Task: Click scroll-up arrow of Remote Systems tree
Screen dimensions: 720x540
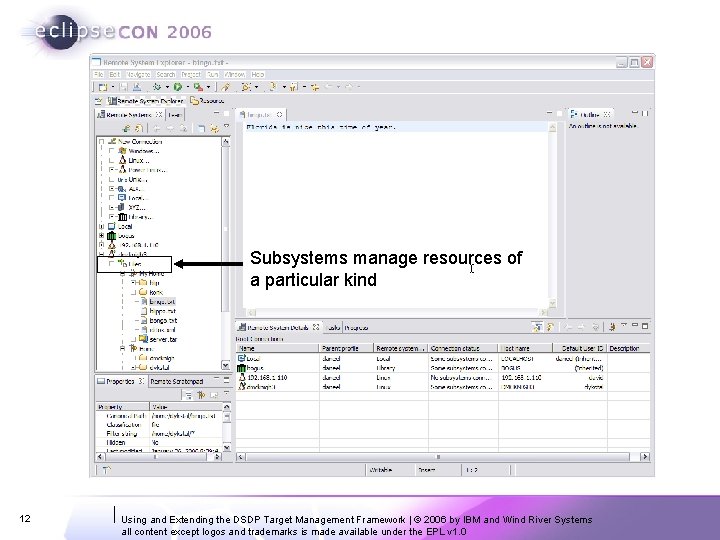Action: [225, 142]
